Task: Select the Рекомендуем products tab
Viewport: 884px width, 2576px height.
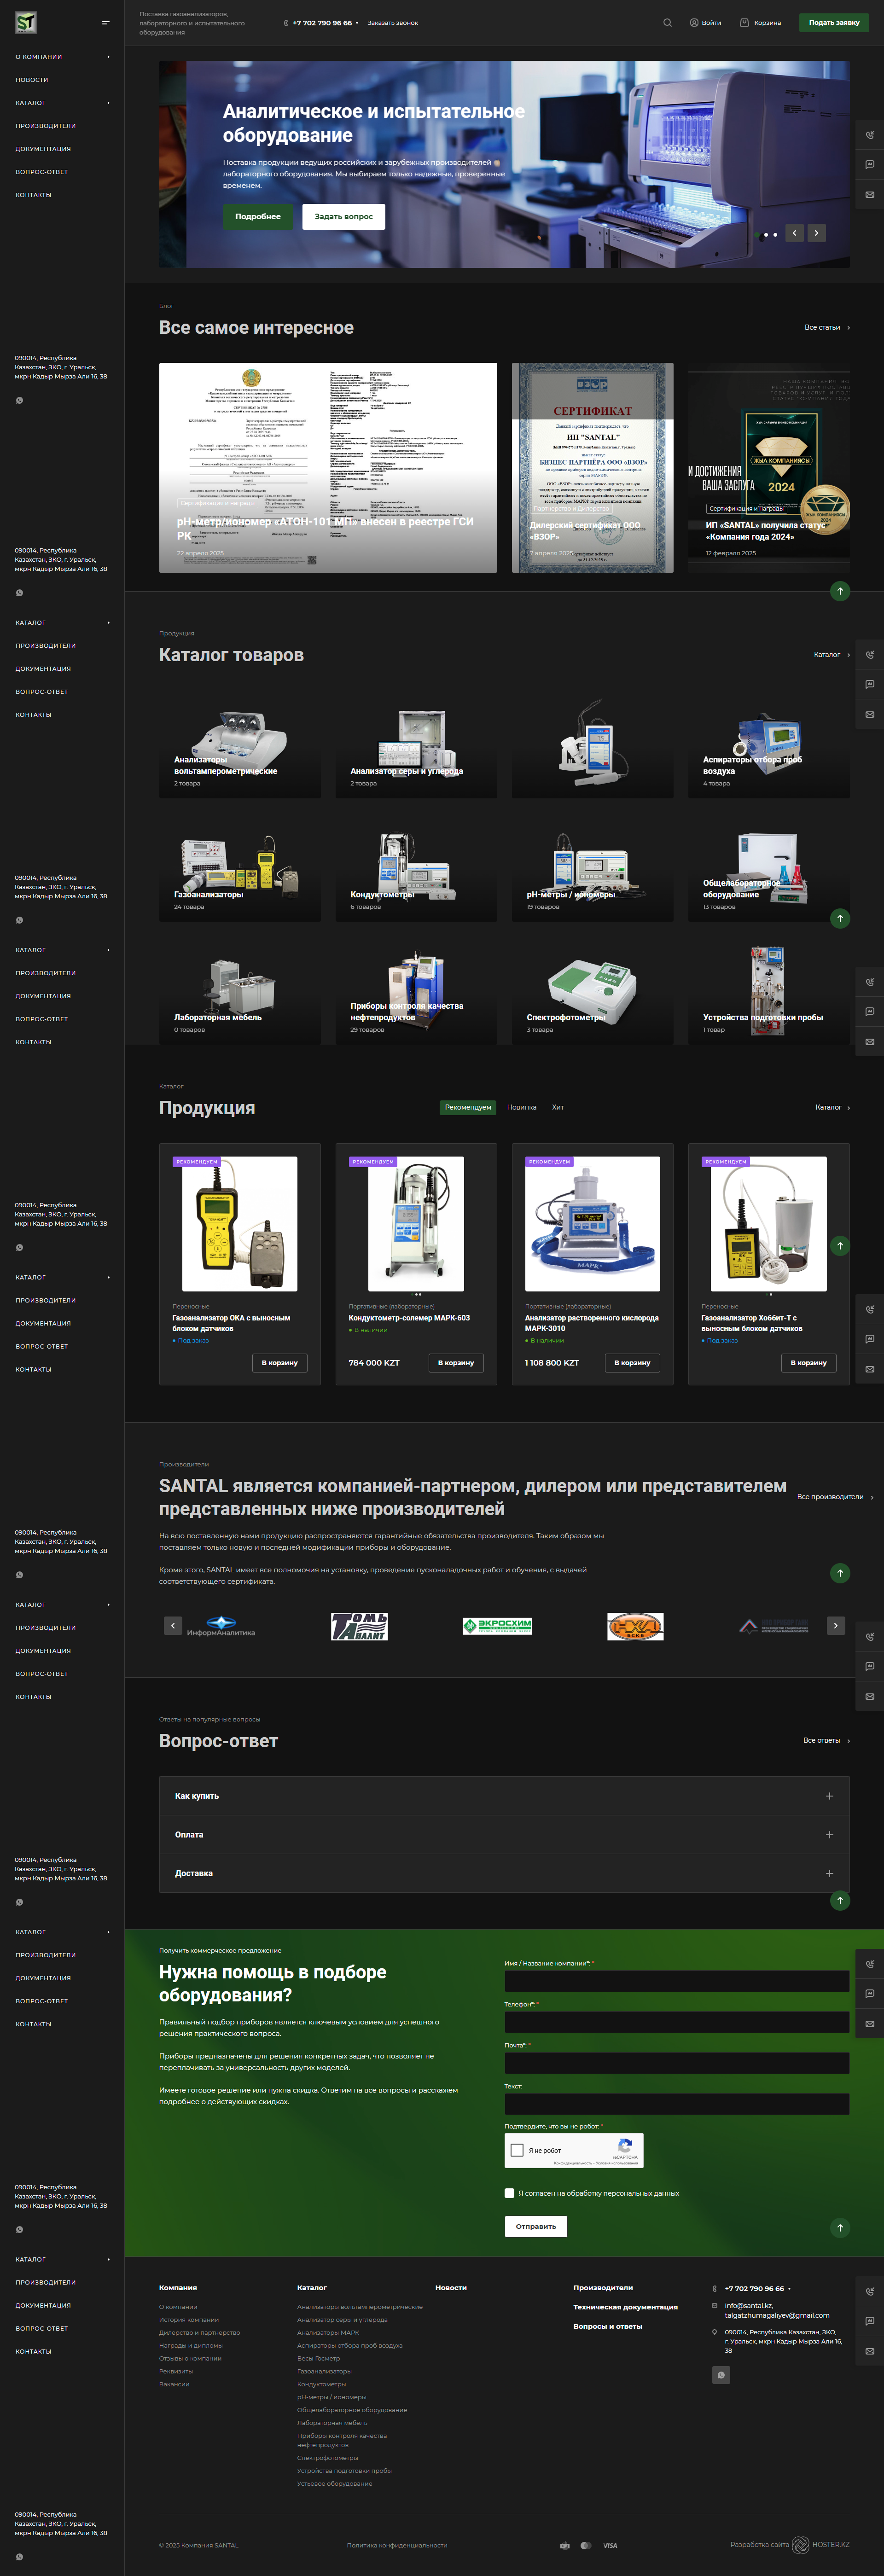Action: tap(468, 1107)
